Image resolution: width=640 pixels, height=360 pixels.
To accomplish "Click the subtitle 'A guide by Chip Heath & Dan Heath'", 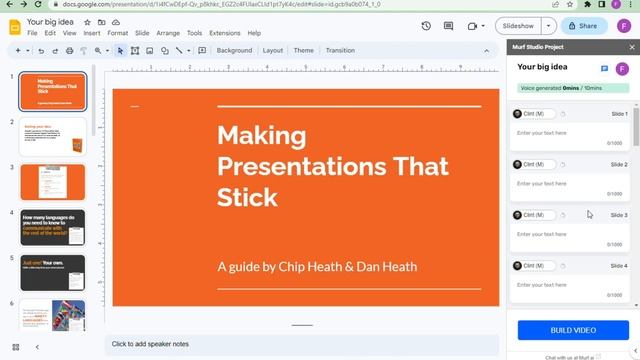I will pos(317,267).
